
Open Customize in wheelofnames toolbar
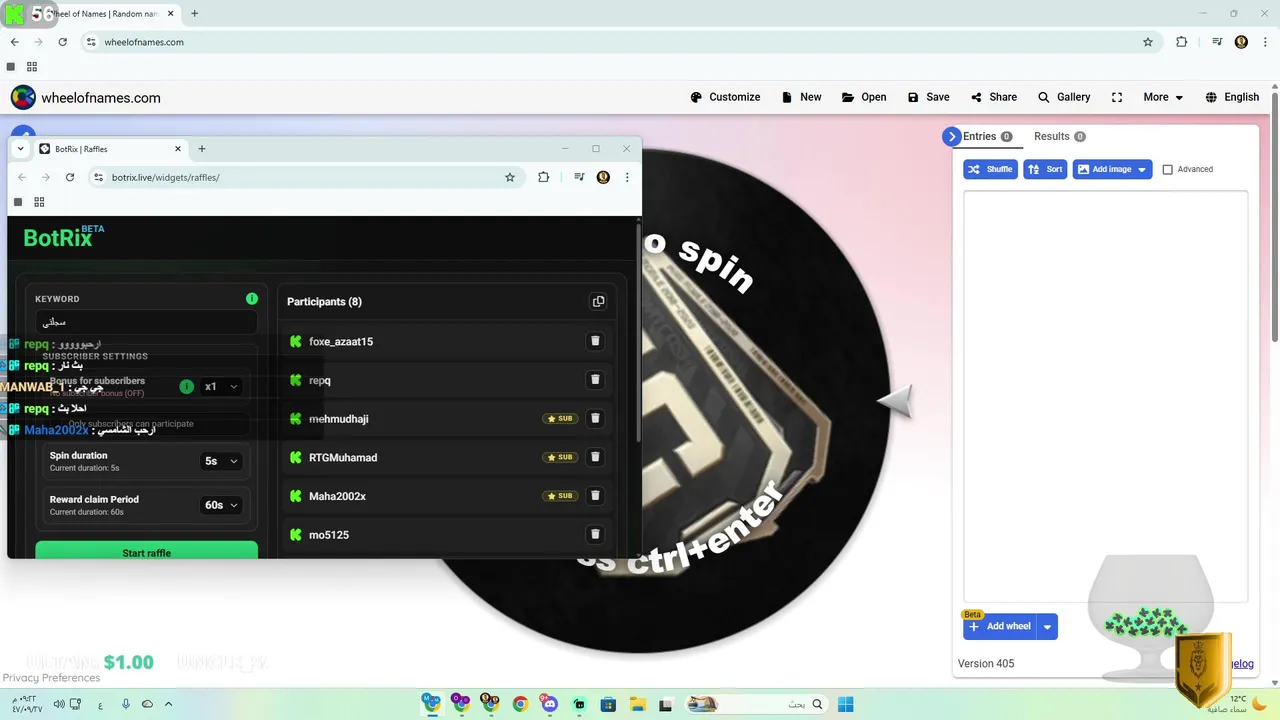point(725,97)
